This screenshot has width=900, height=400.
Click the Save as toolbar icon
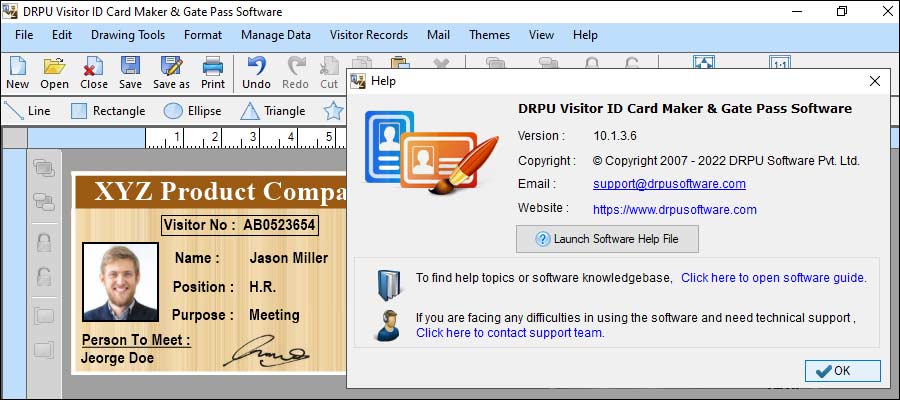pyautogui.click(x=171, y=72)
